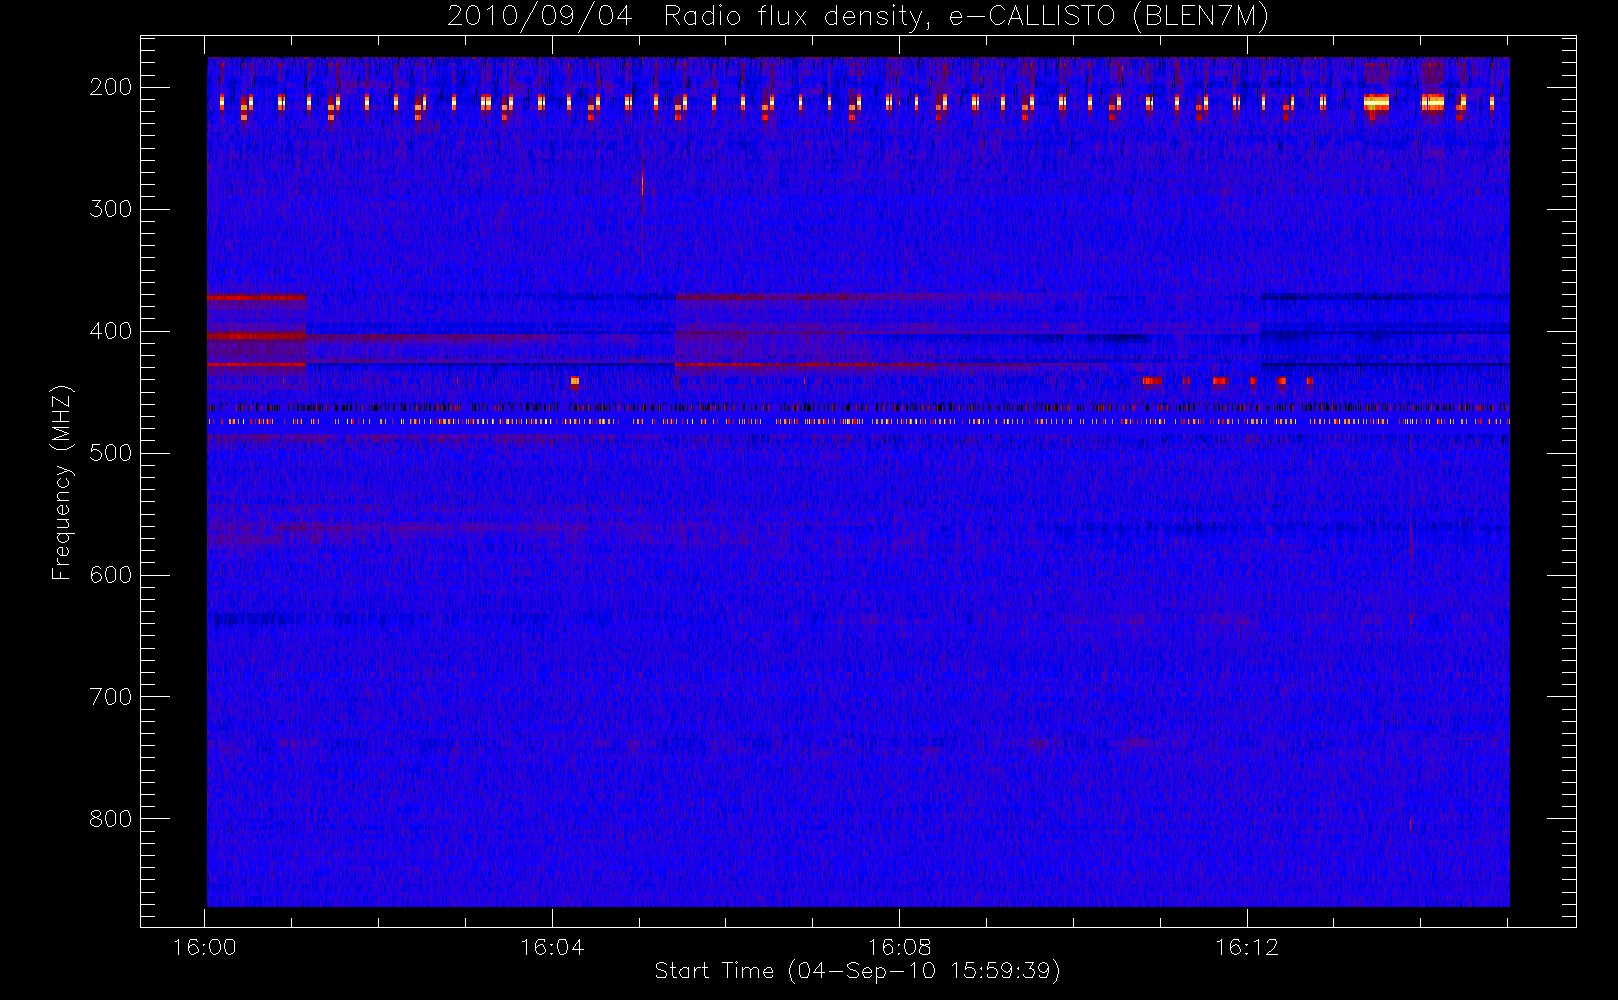
Task: Select the 700 frequency tick label
Action: coord(111,697)
